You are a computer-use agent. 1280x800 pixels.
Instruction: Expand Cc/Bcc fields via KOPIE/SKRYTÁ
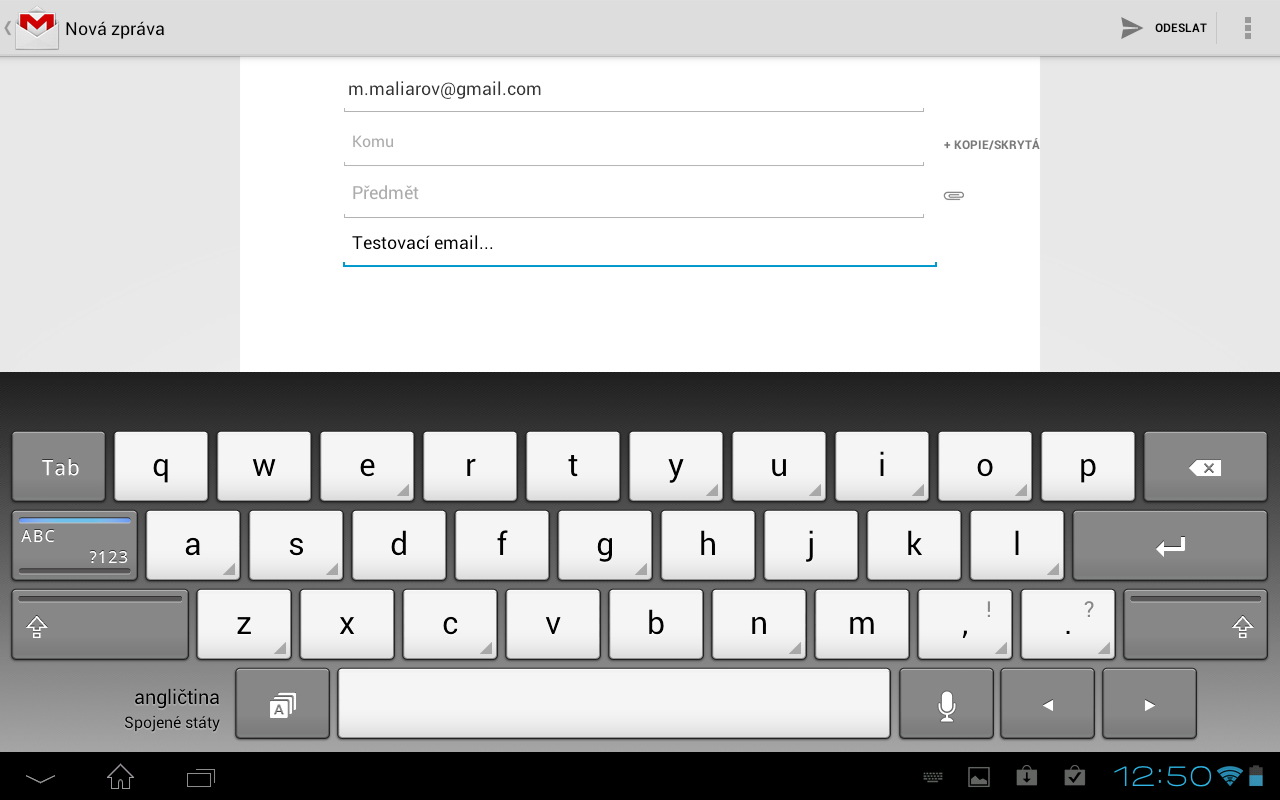coord(990,144)
